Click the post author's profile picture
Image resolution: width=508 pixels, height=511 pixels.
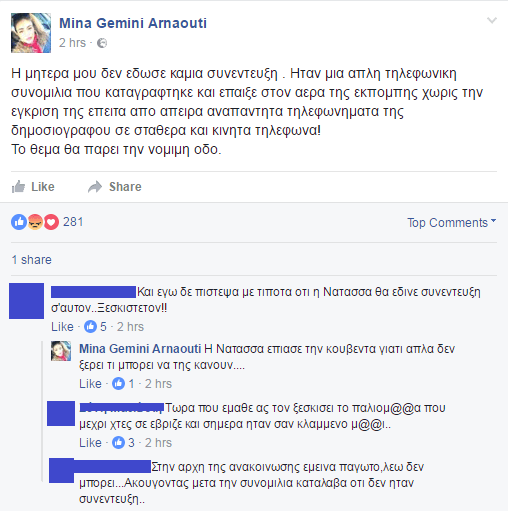[x=31, y=33]
